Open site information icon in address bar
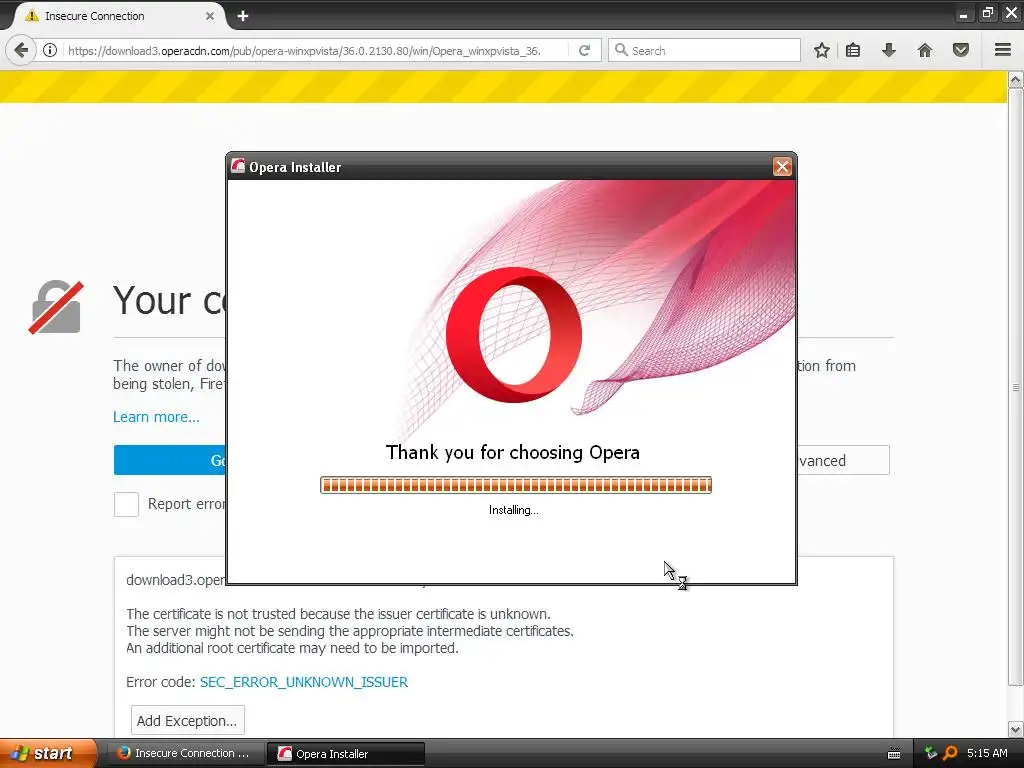This screenshot has height=768, width=1024. [x=50, y=50]
